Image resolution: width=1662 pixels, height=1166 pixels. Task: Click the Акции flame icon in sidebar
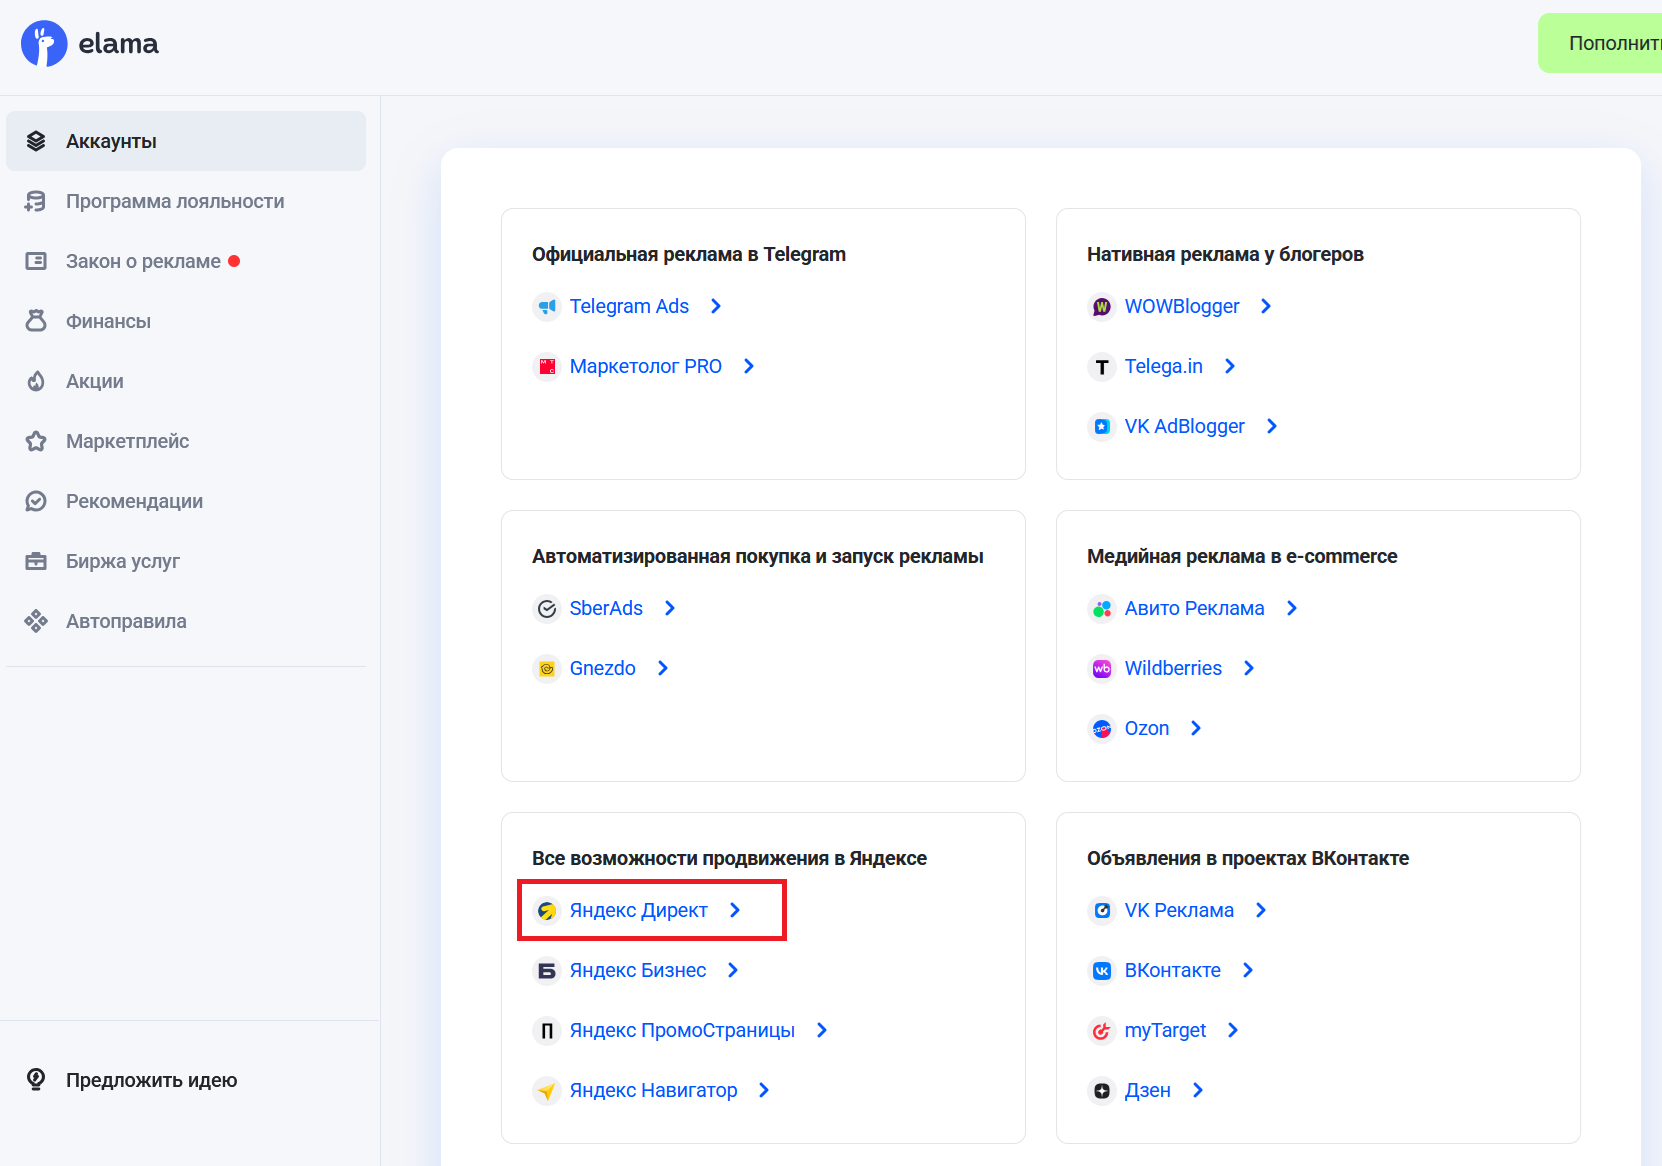36,381
